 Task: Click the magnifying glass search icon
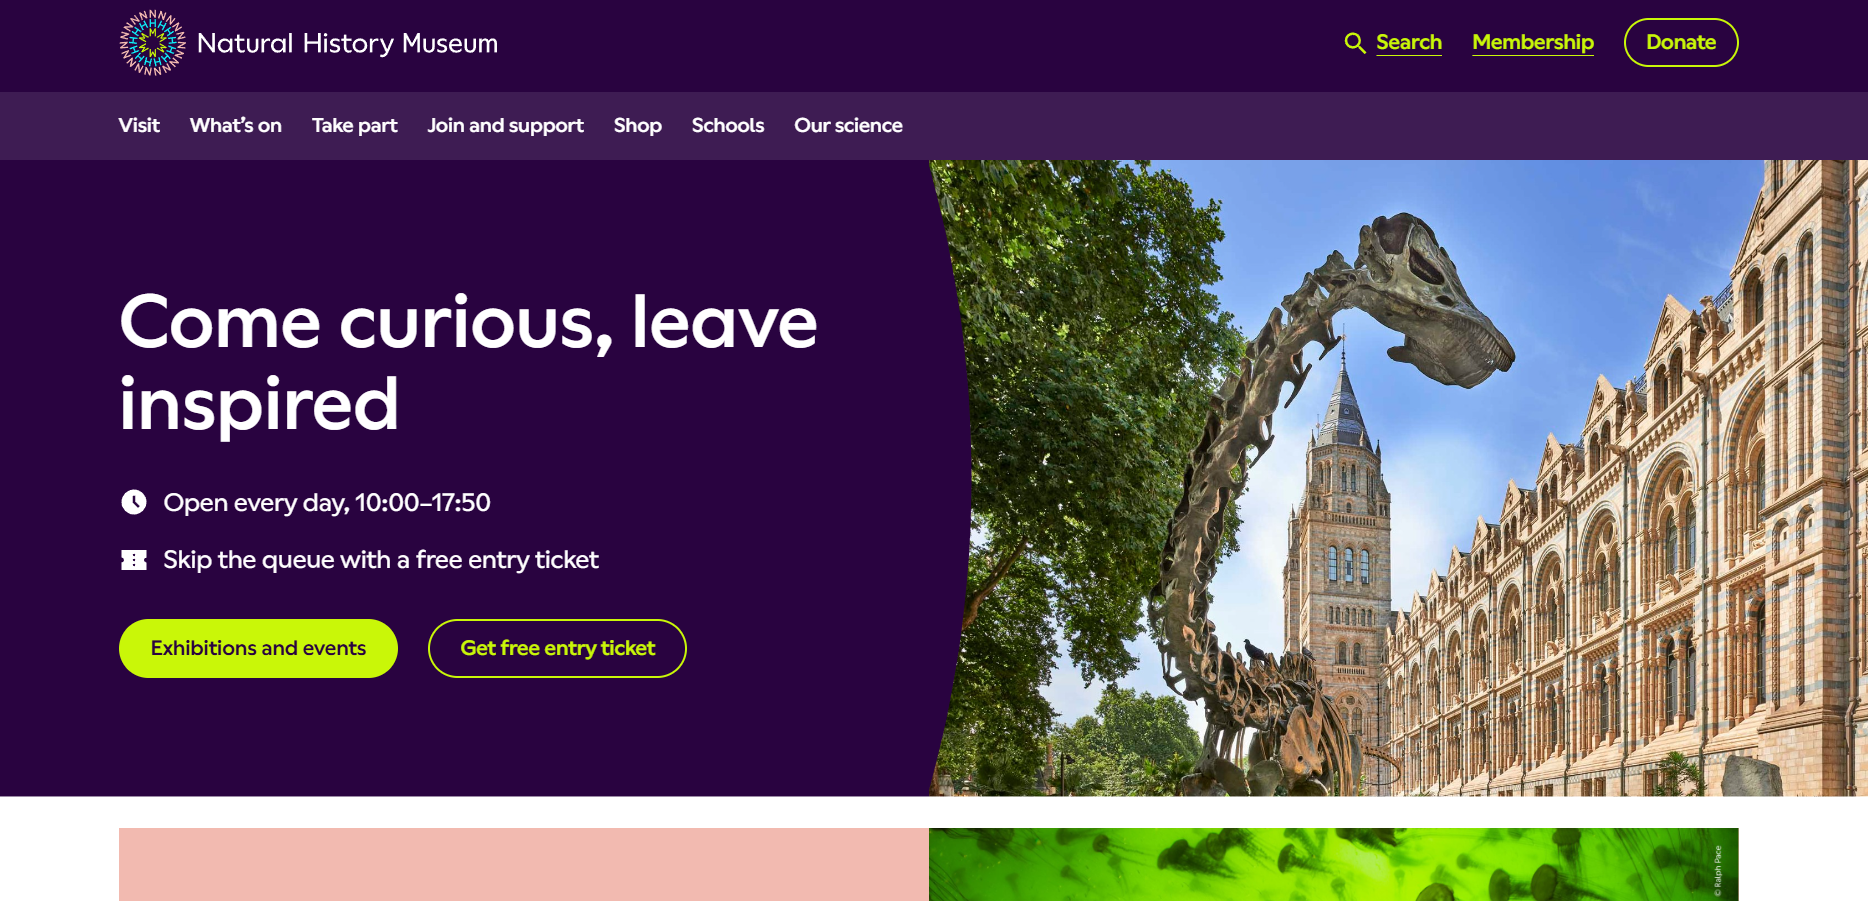click(x=1355, y=43)
